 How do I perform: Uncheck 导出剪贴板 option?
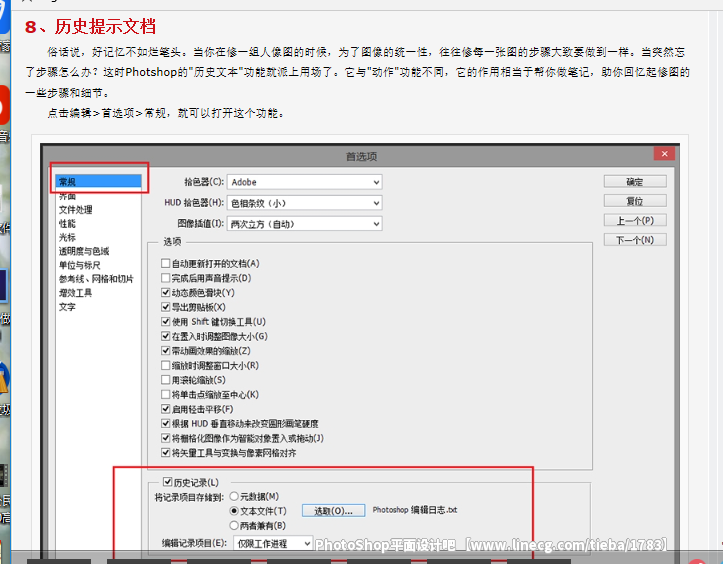(x=166, y=307)
